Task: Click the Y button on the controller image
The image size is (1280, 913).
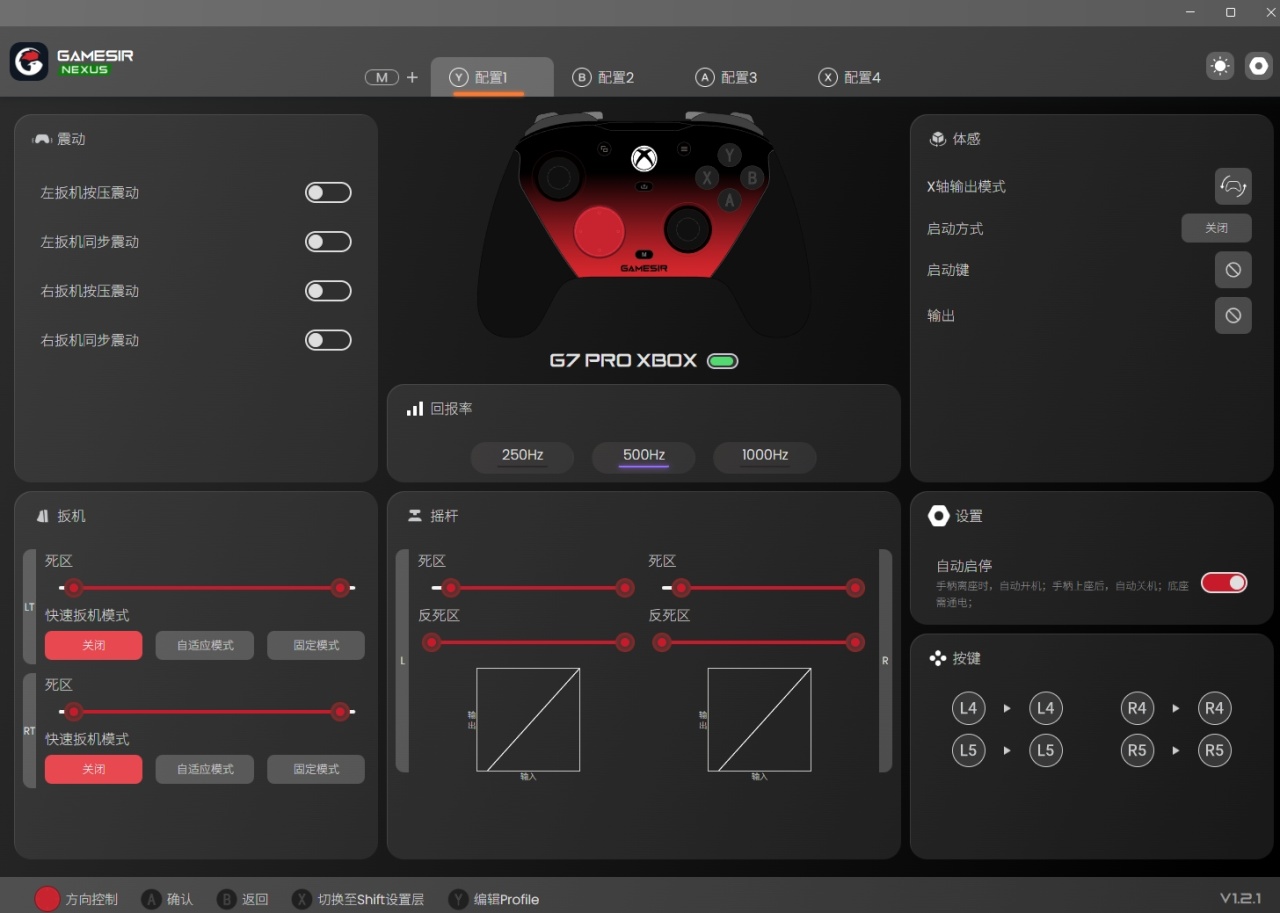Action: pyautogui.click(x=730, y=155)
